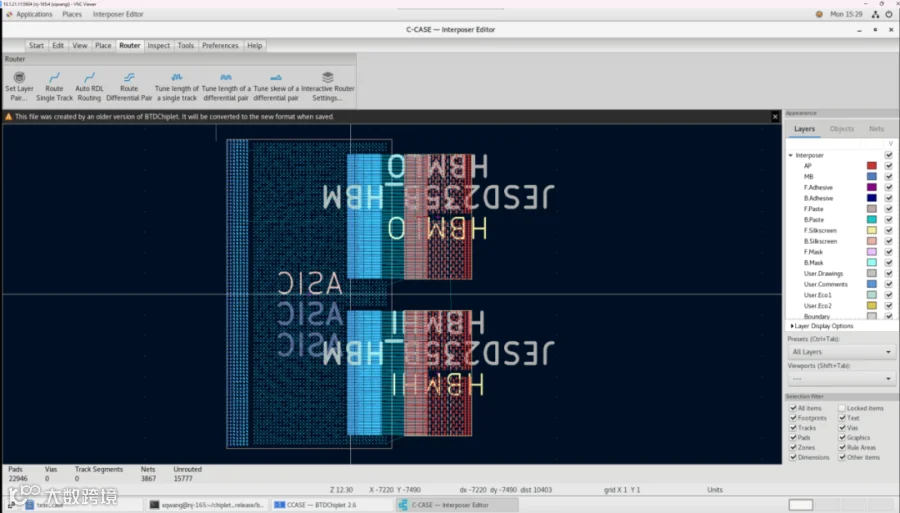Switch to the terminal window in taskbar

tap(207, 505)
